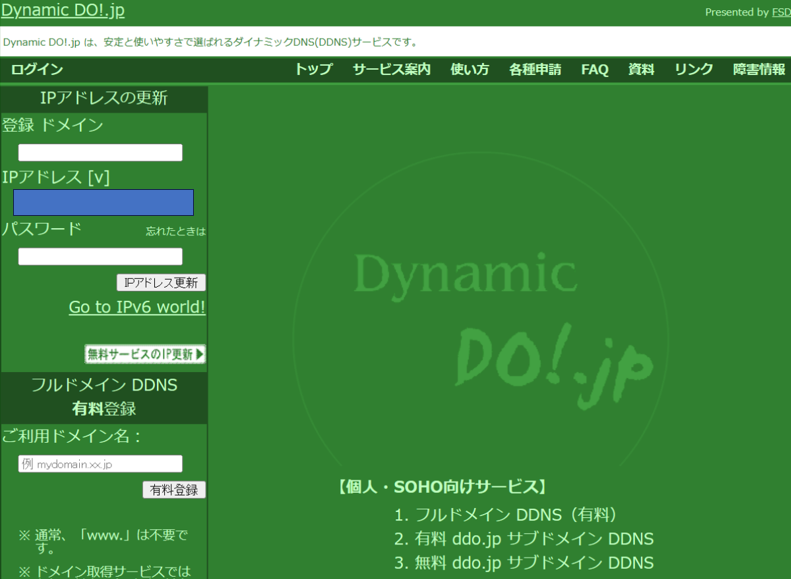The image size is (791, 579).
Task: Click the IPアドレス更新 button
Action: 161,283
